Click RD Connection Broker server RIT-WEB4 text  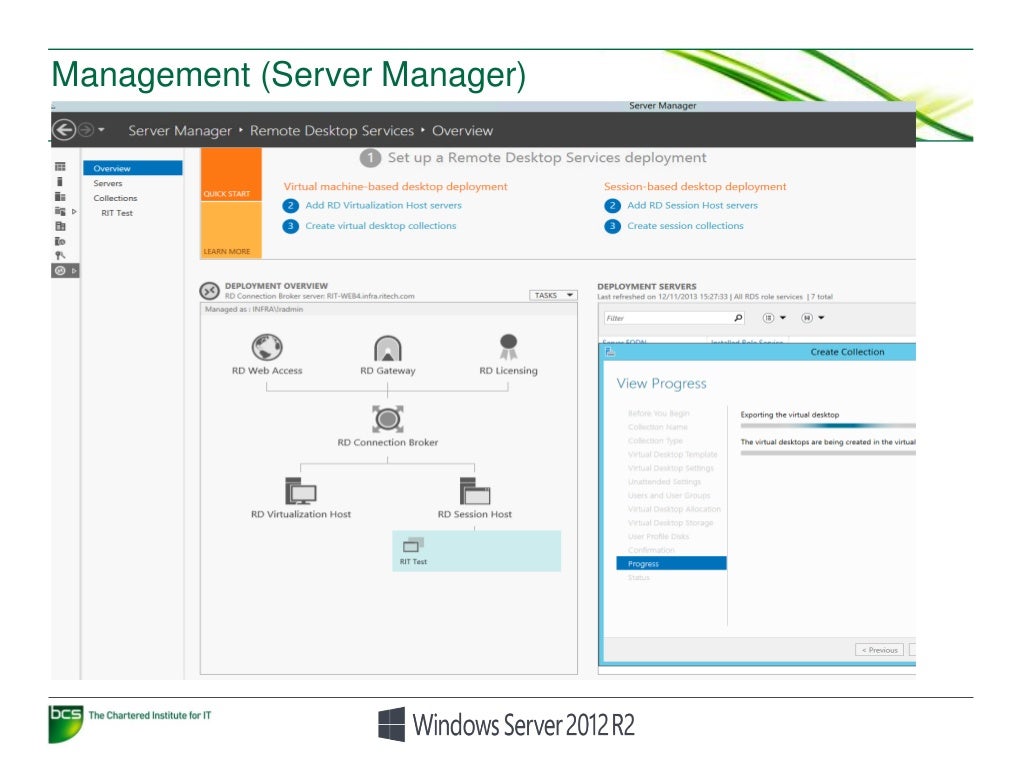(x=319, y=296)
